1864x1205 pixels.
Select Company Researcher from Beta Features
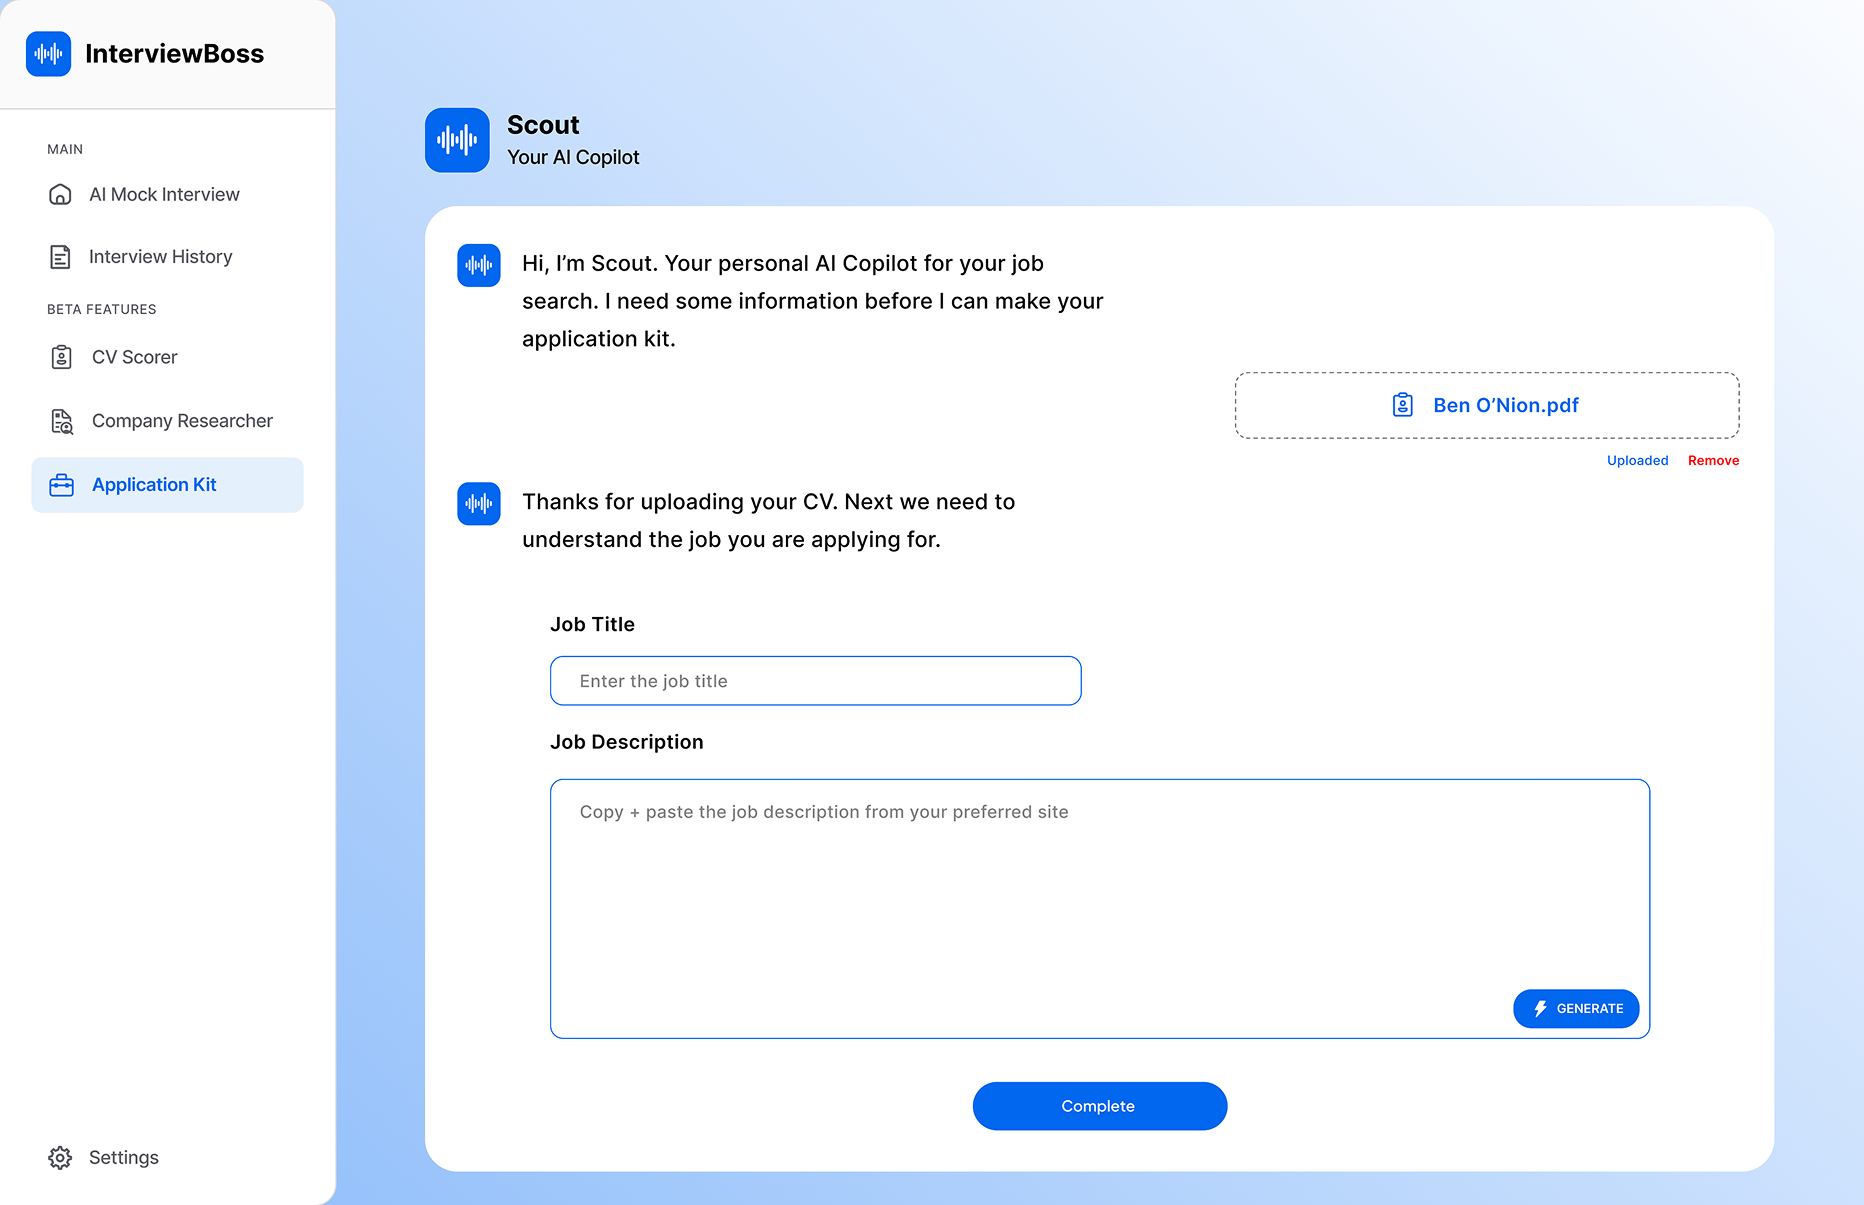click(181, 421)
